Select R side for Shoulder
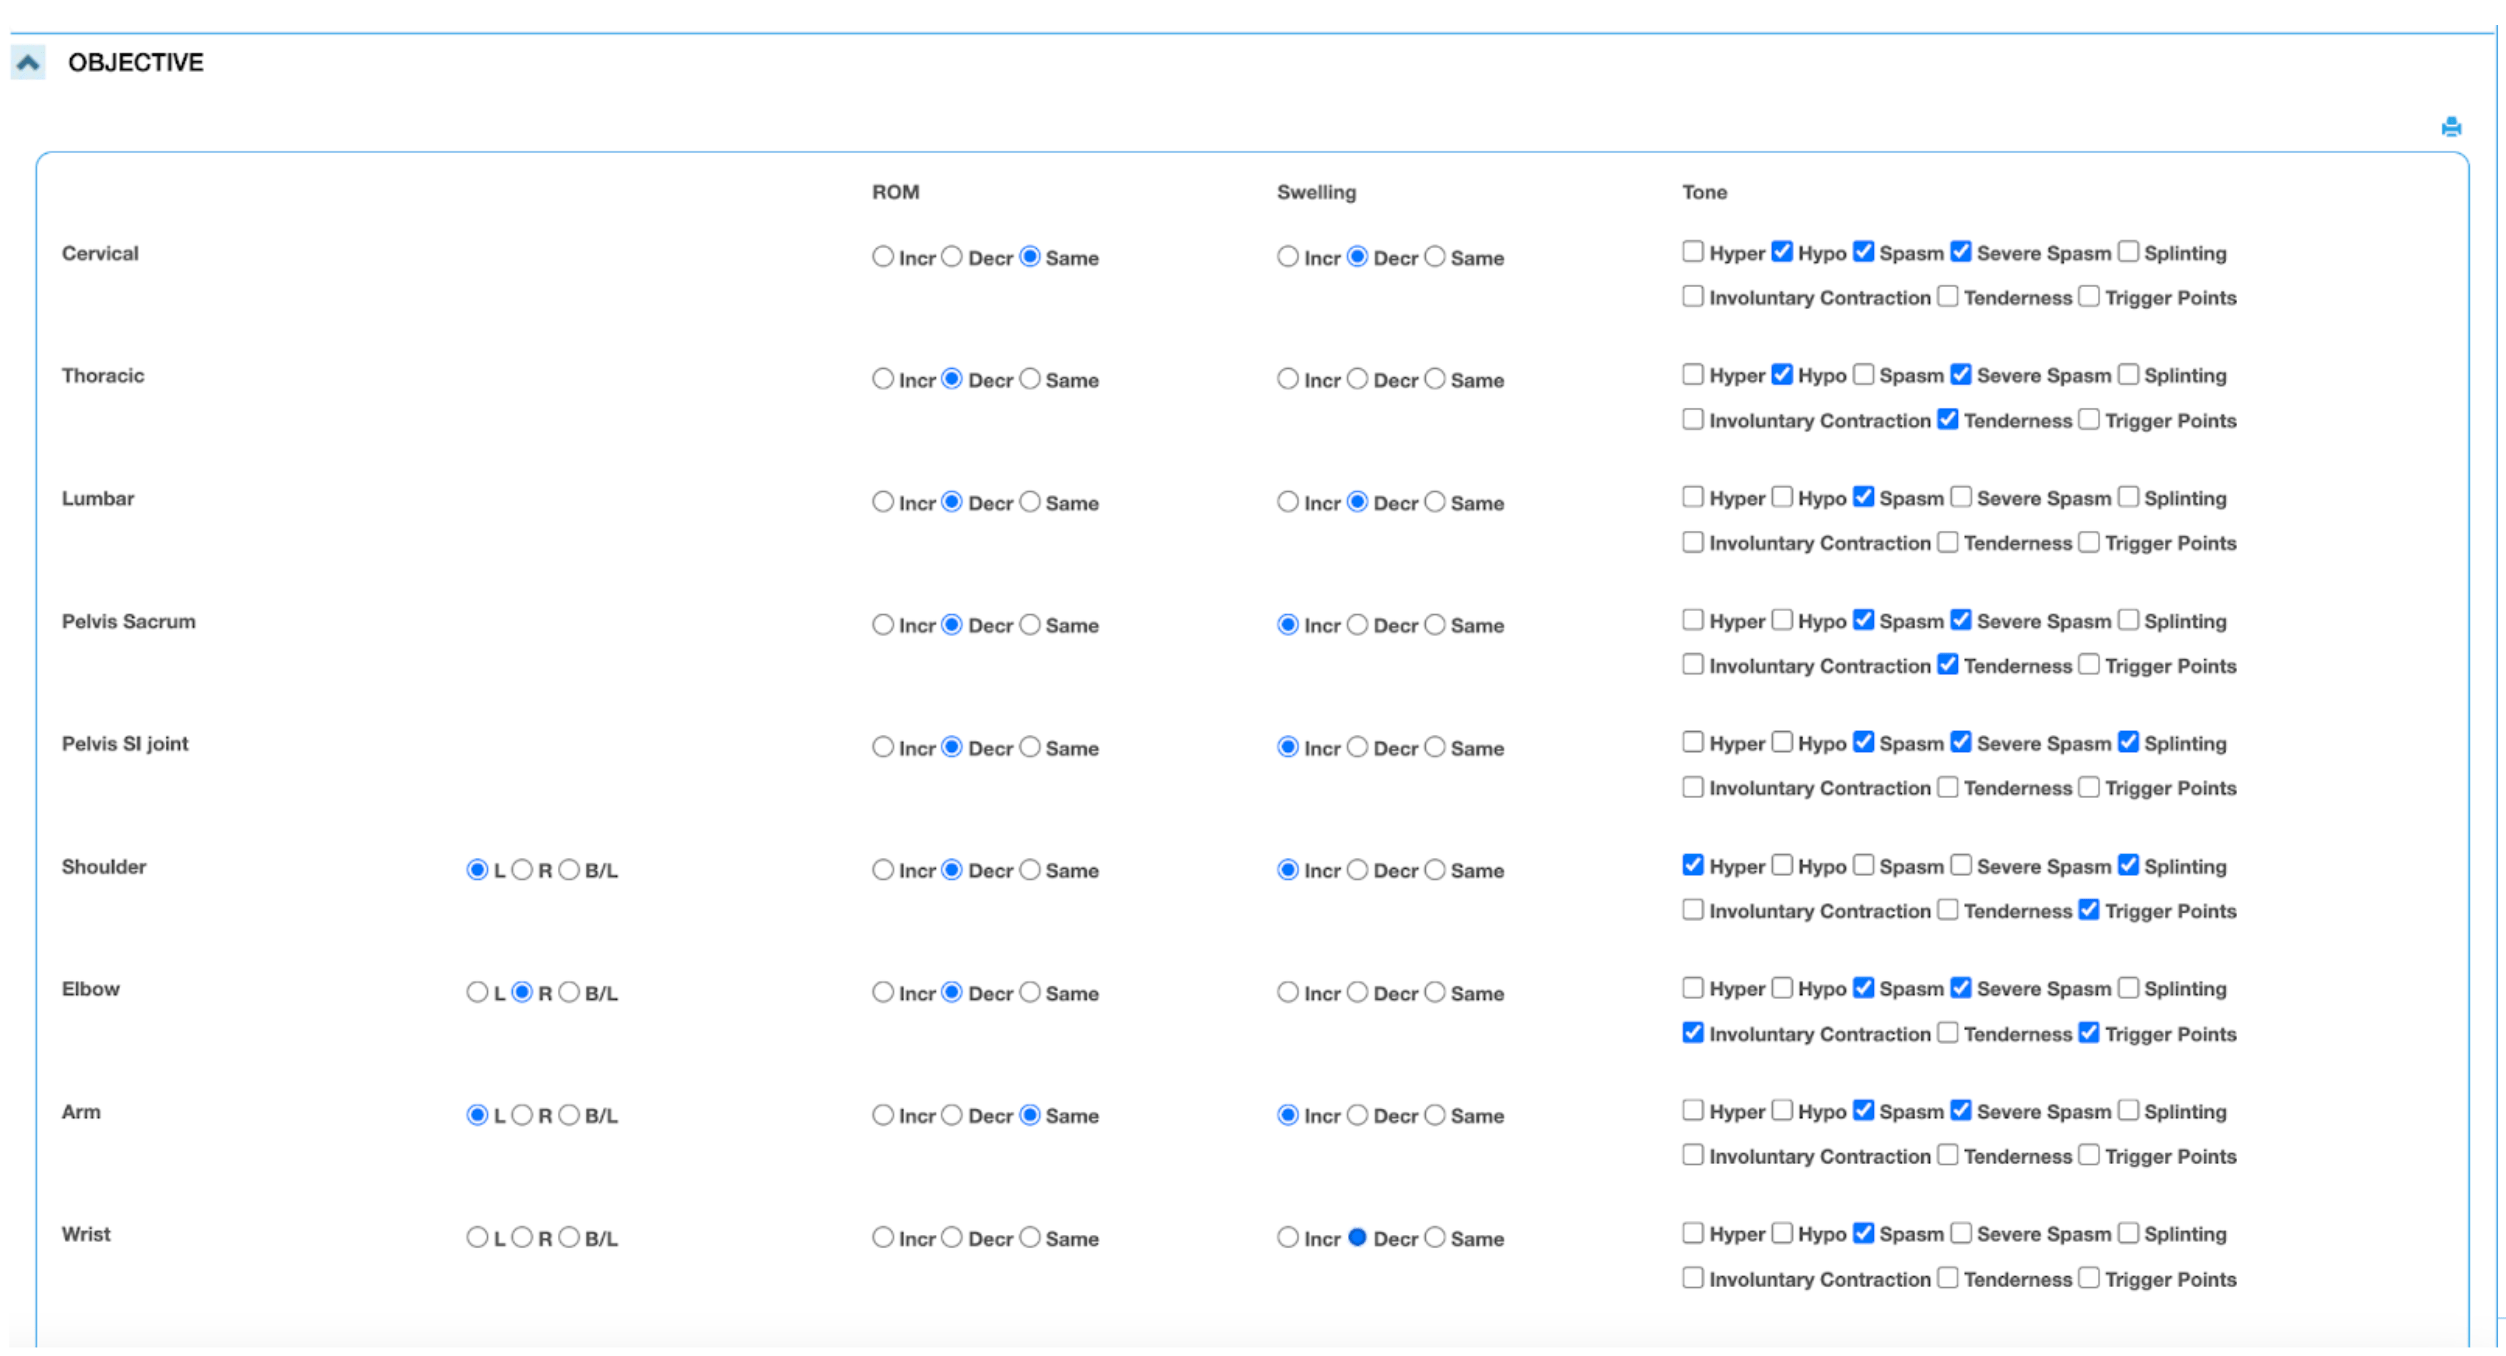Screen dimensions: 2506x1356 pyautogui.click(x=522, y=870)
